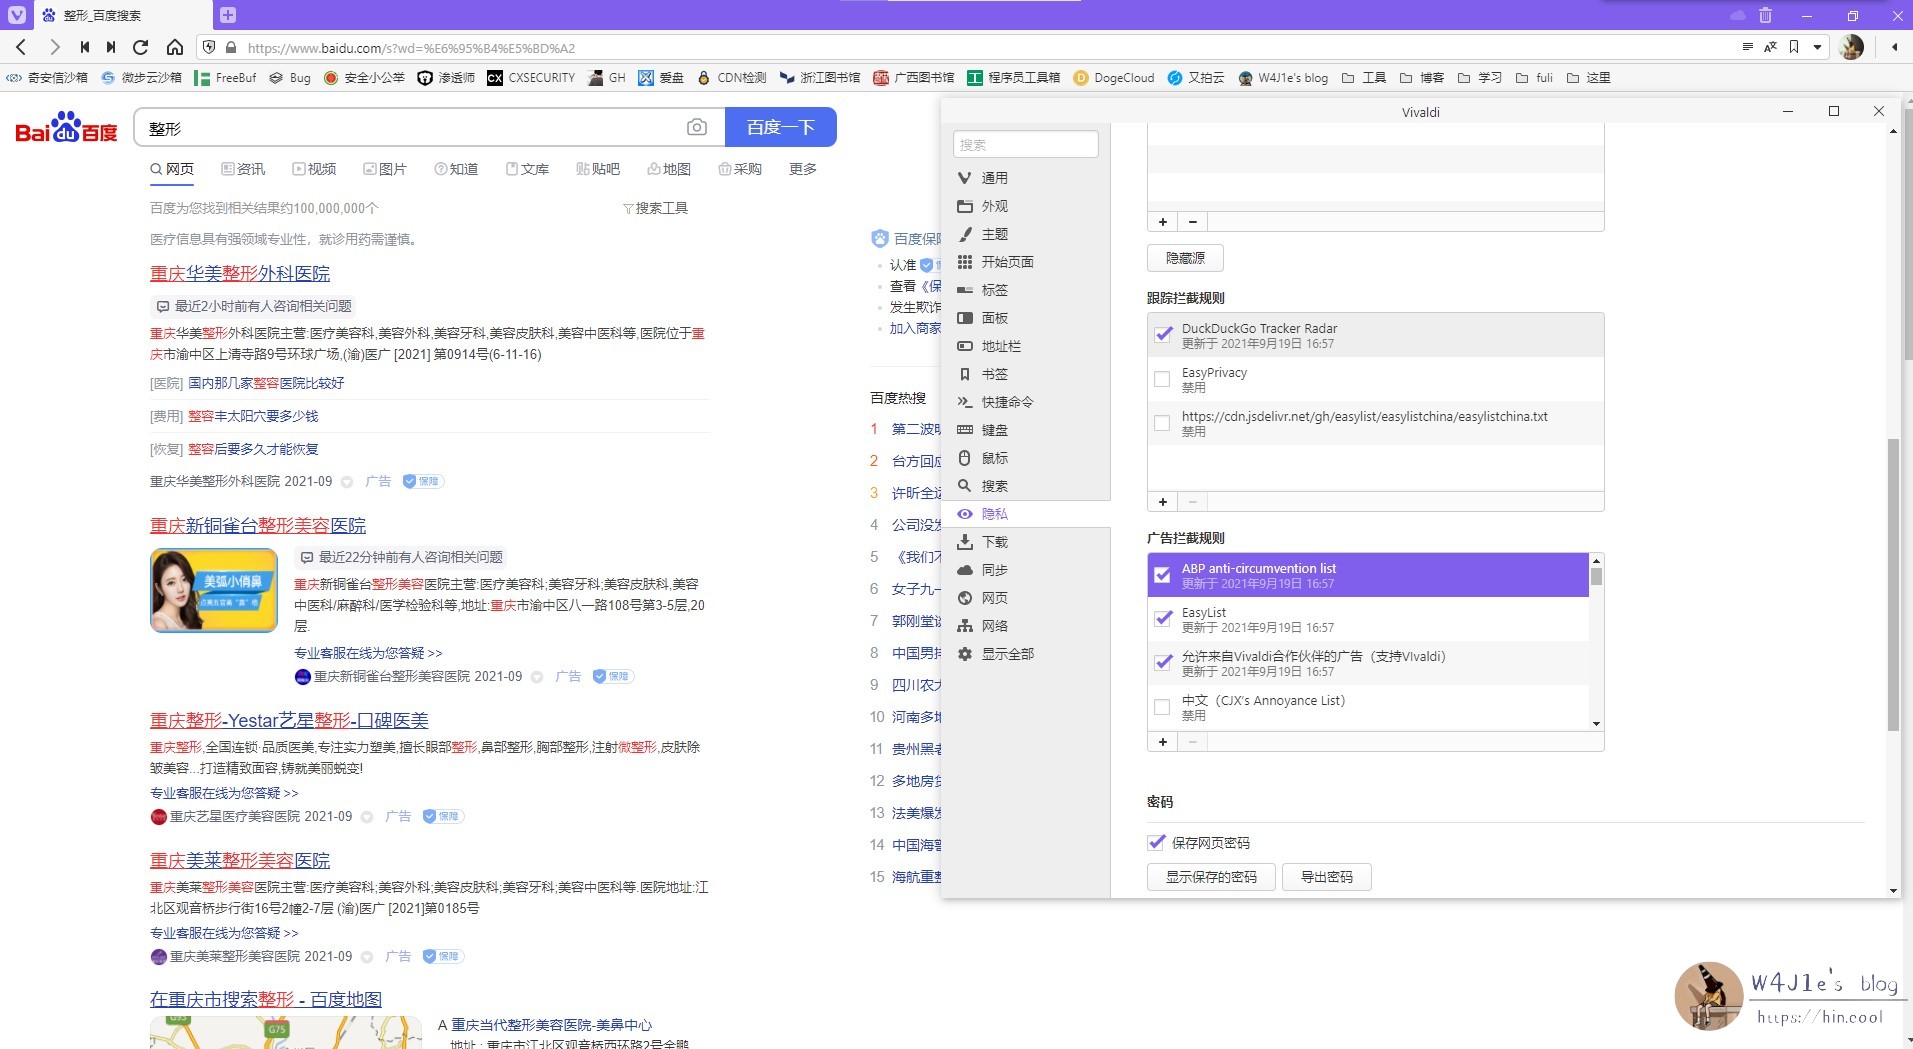Screen dimensions: 1913x1049
Task: Open the 主题 settings section
Action: [x=994, y=233]
